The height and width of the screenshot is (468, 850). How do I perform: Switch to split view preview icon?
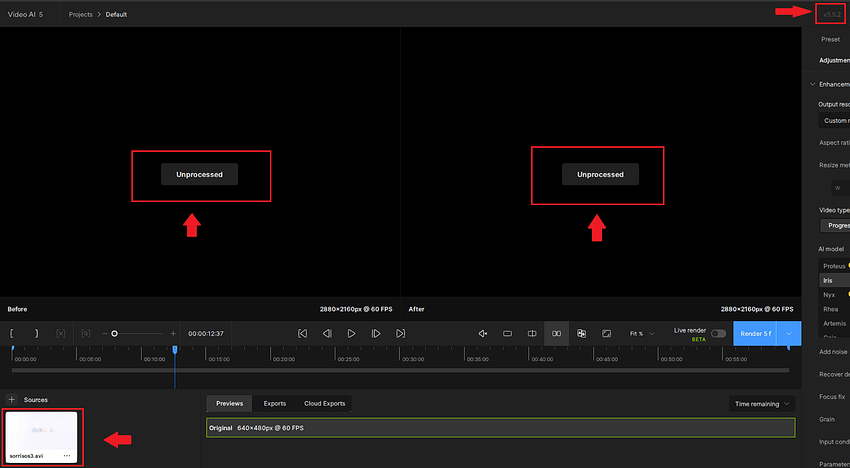pyautogui.click(x=532, y=333)
